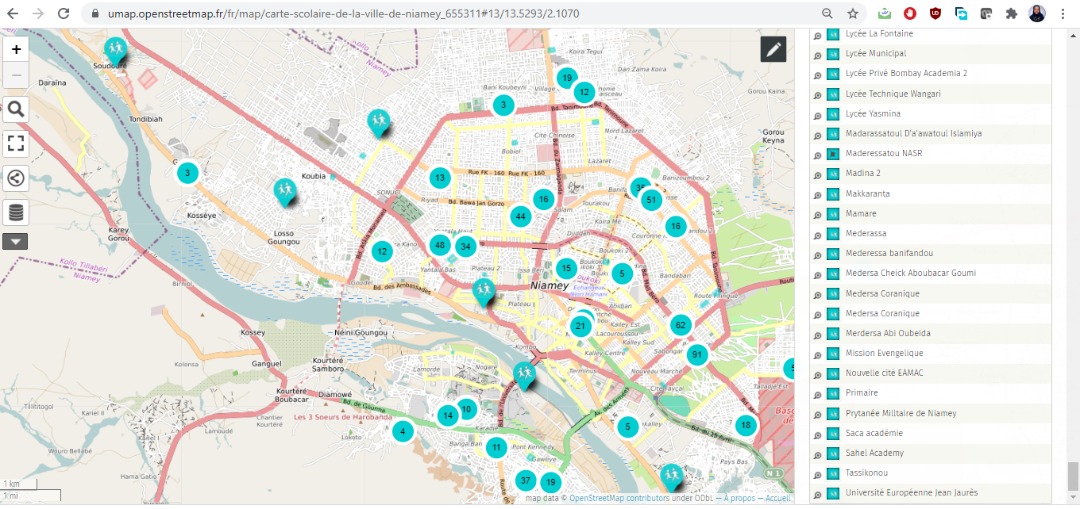Viewport: 1080px width, 509px height.
Task: Select Nouvelle cité EAMAC entry
Action: [x=884, y=373]
